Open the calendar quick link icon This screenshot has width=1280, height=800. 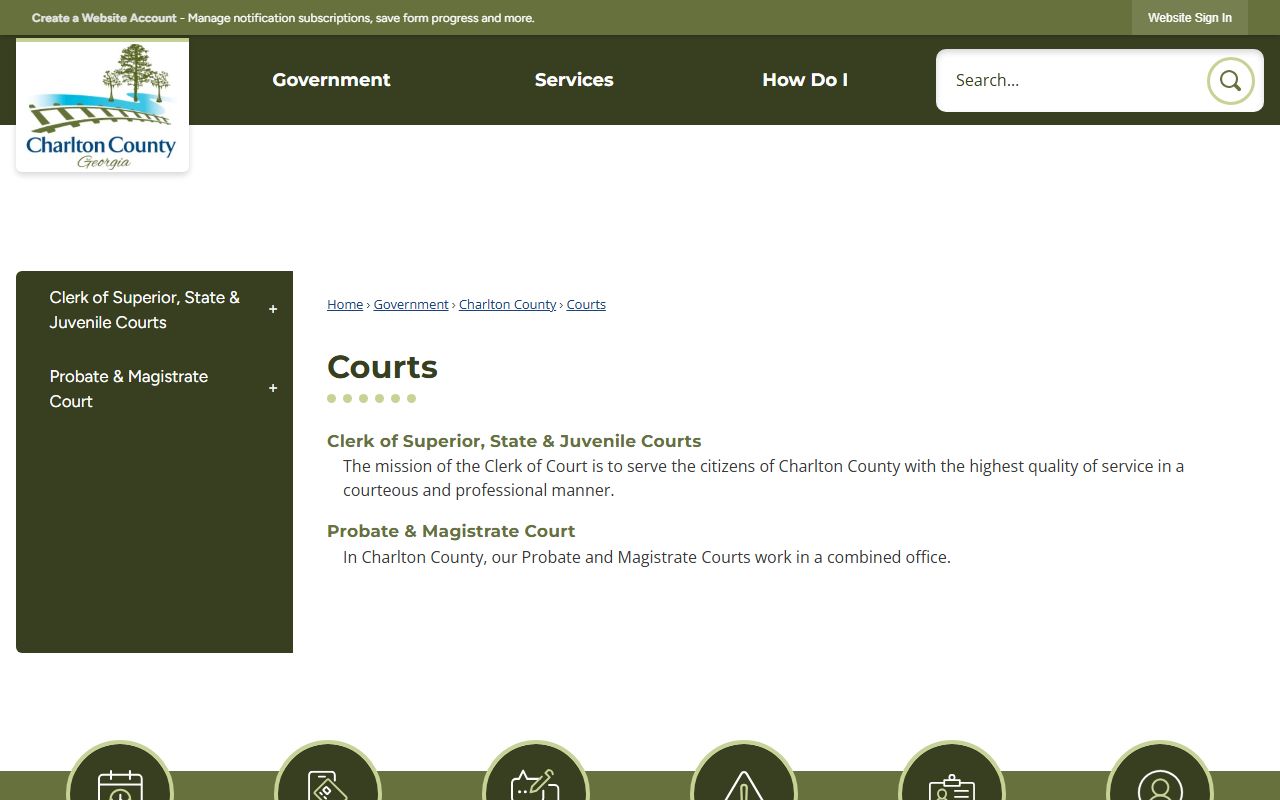coord(120,771)
